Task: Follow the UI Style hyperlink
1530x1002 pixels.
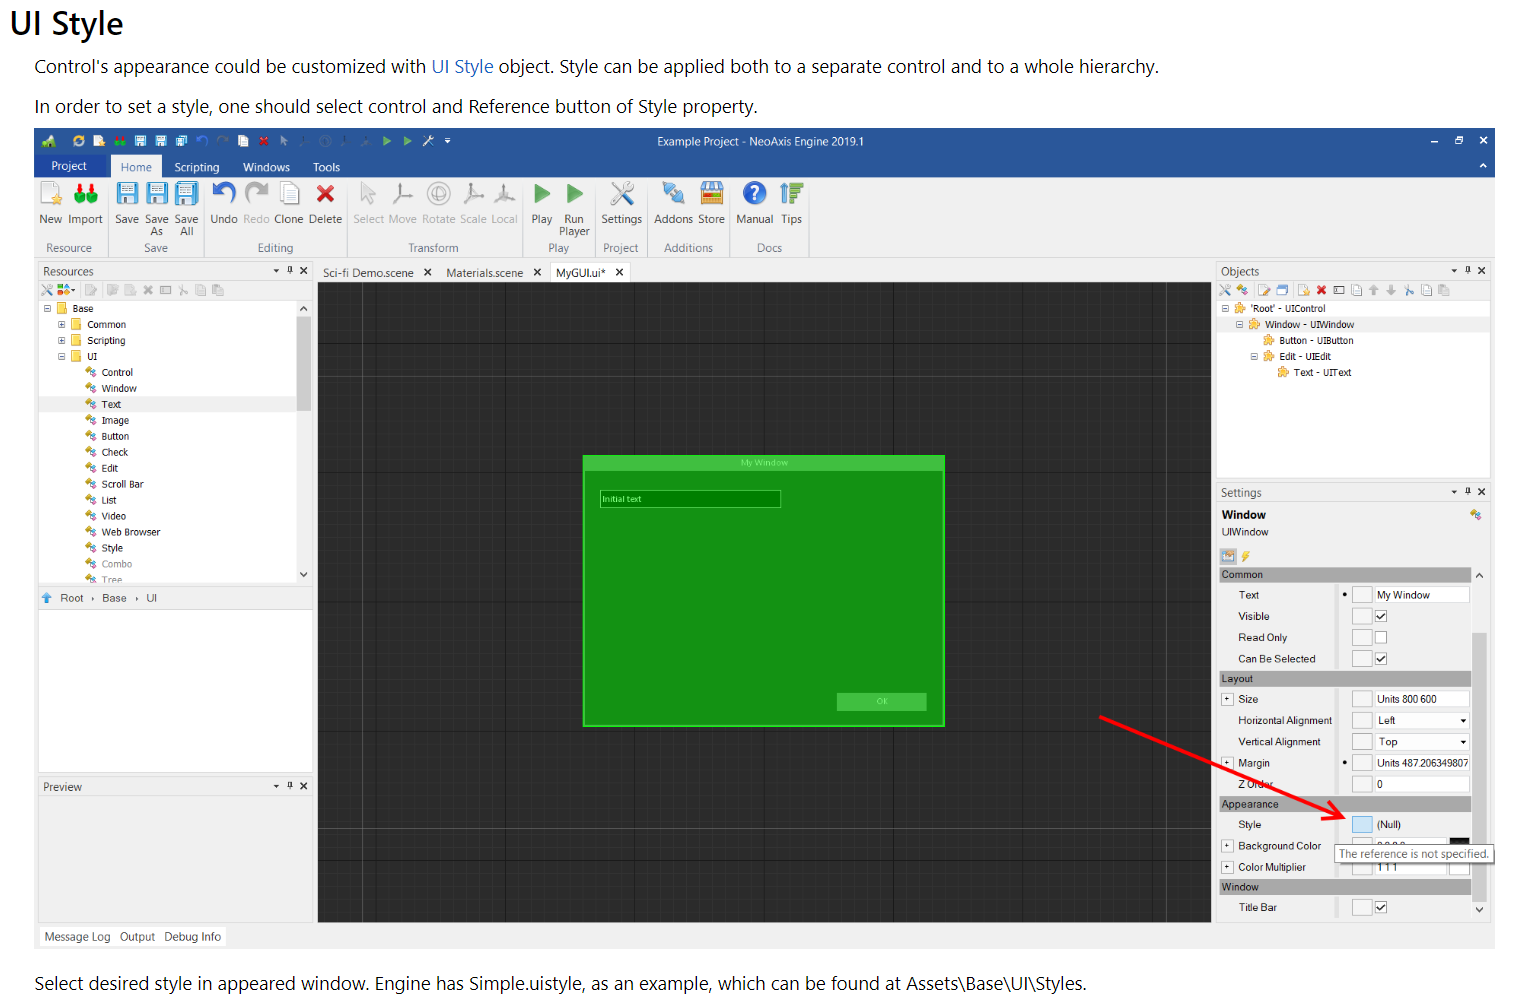Action: [462, 67]
